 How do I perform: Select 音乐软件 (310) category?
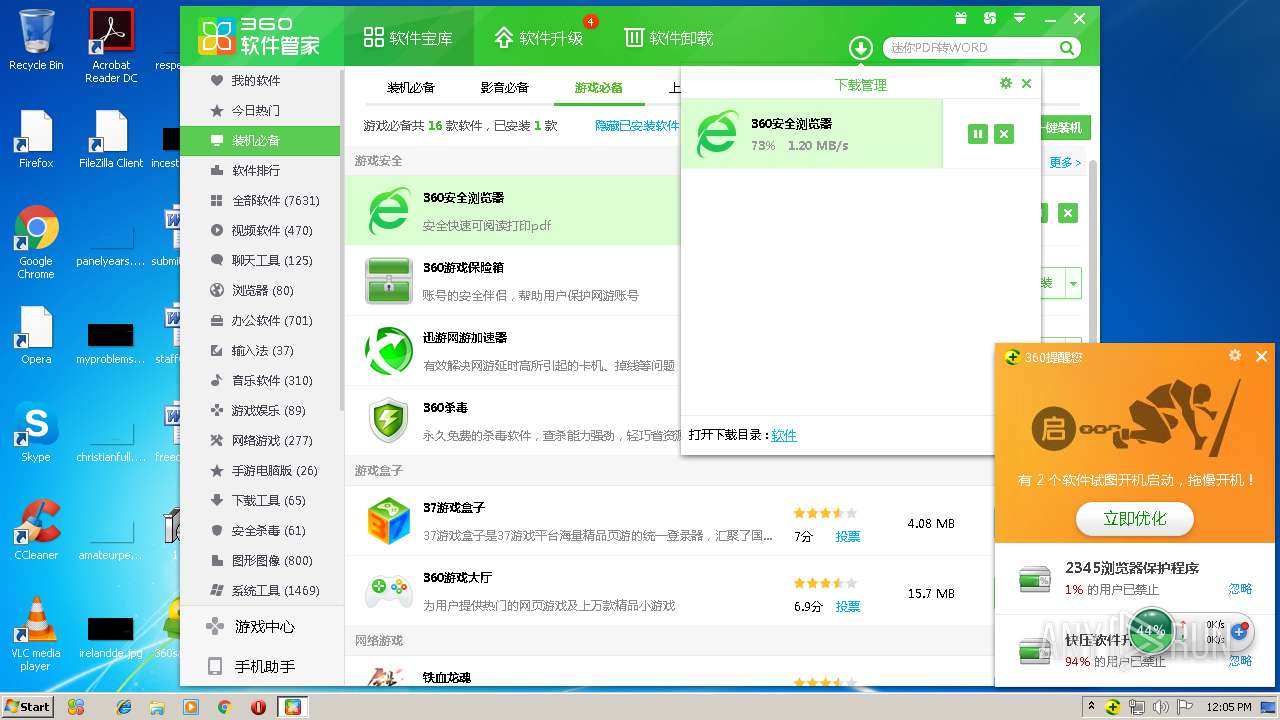point(260,380)
